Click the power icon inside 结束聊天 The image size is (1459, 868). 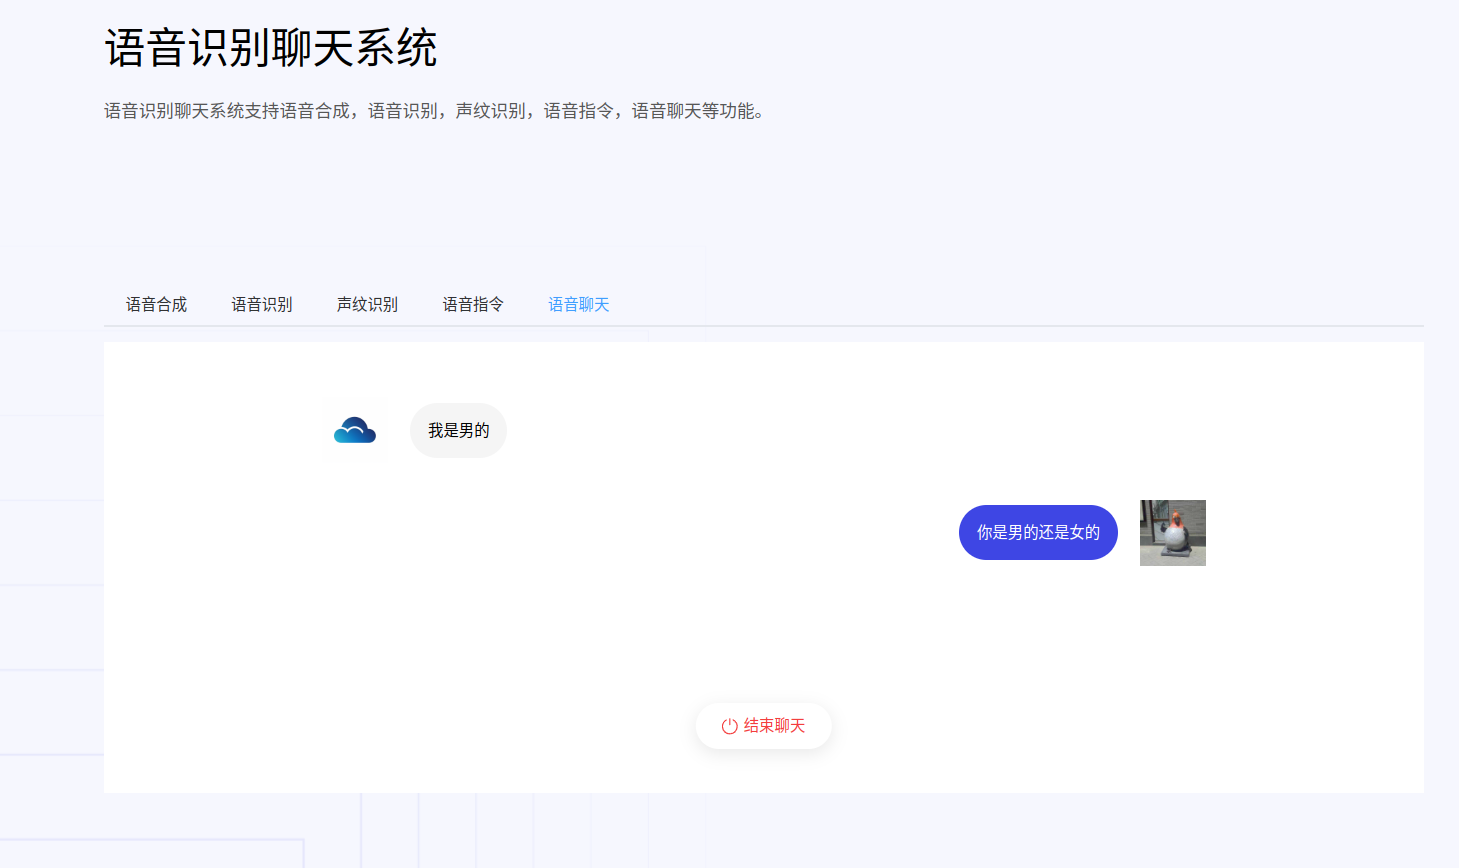click(x=730, y=726)
